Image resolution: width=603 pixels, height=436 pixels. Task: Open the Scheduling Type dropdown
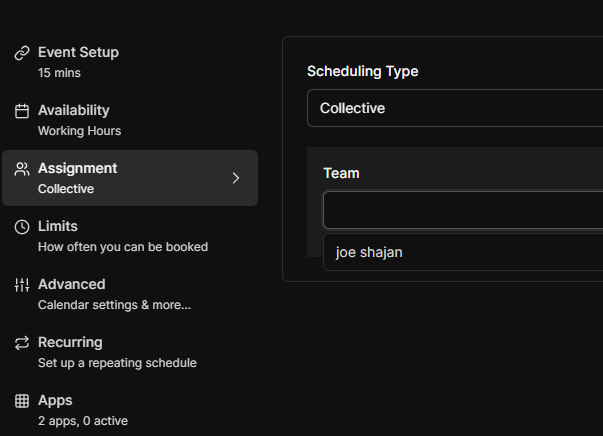pos(455,108)
